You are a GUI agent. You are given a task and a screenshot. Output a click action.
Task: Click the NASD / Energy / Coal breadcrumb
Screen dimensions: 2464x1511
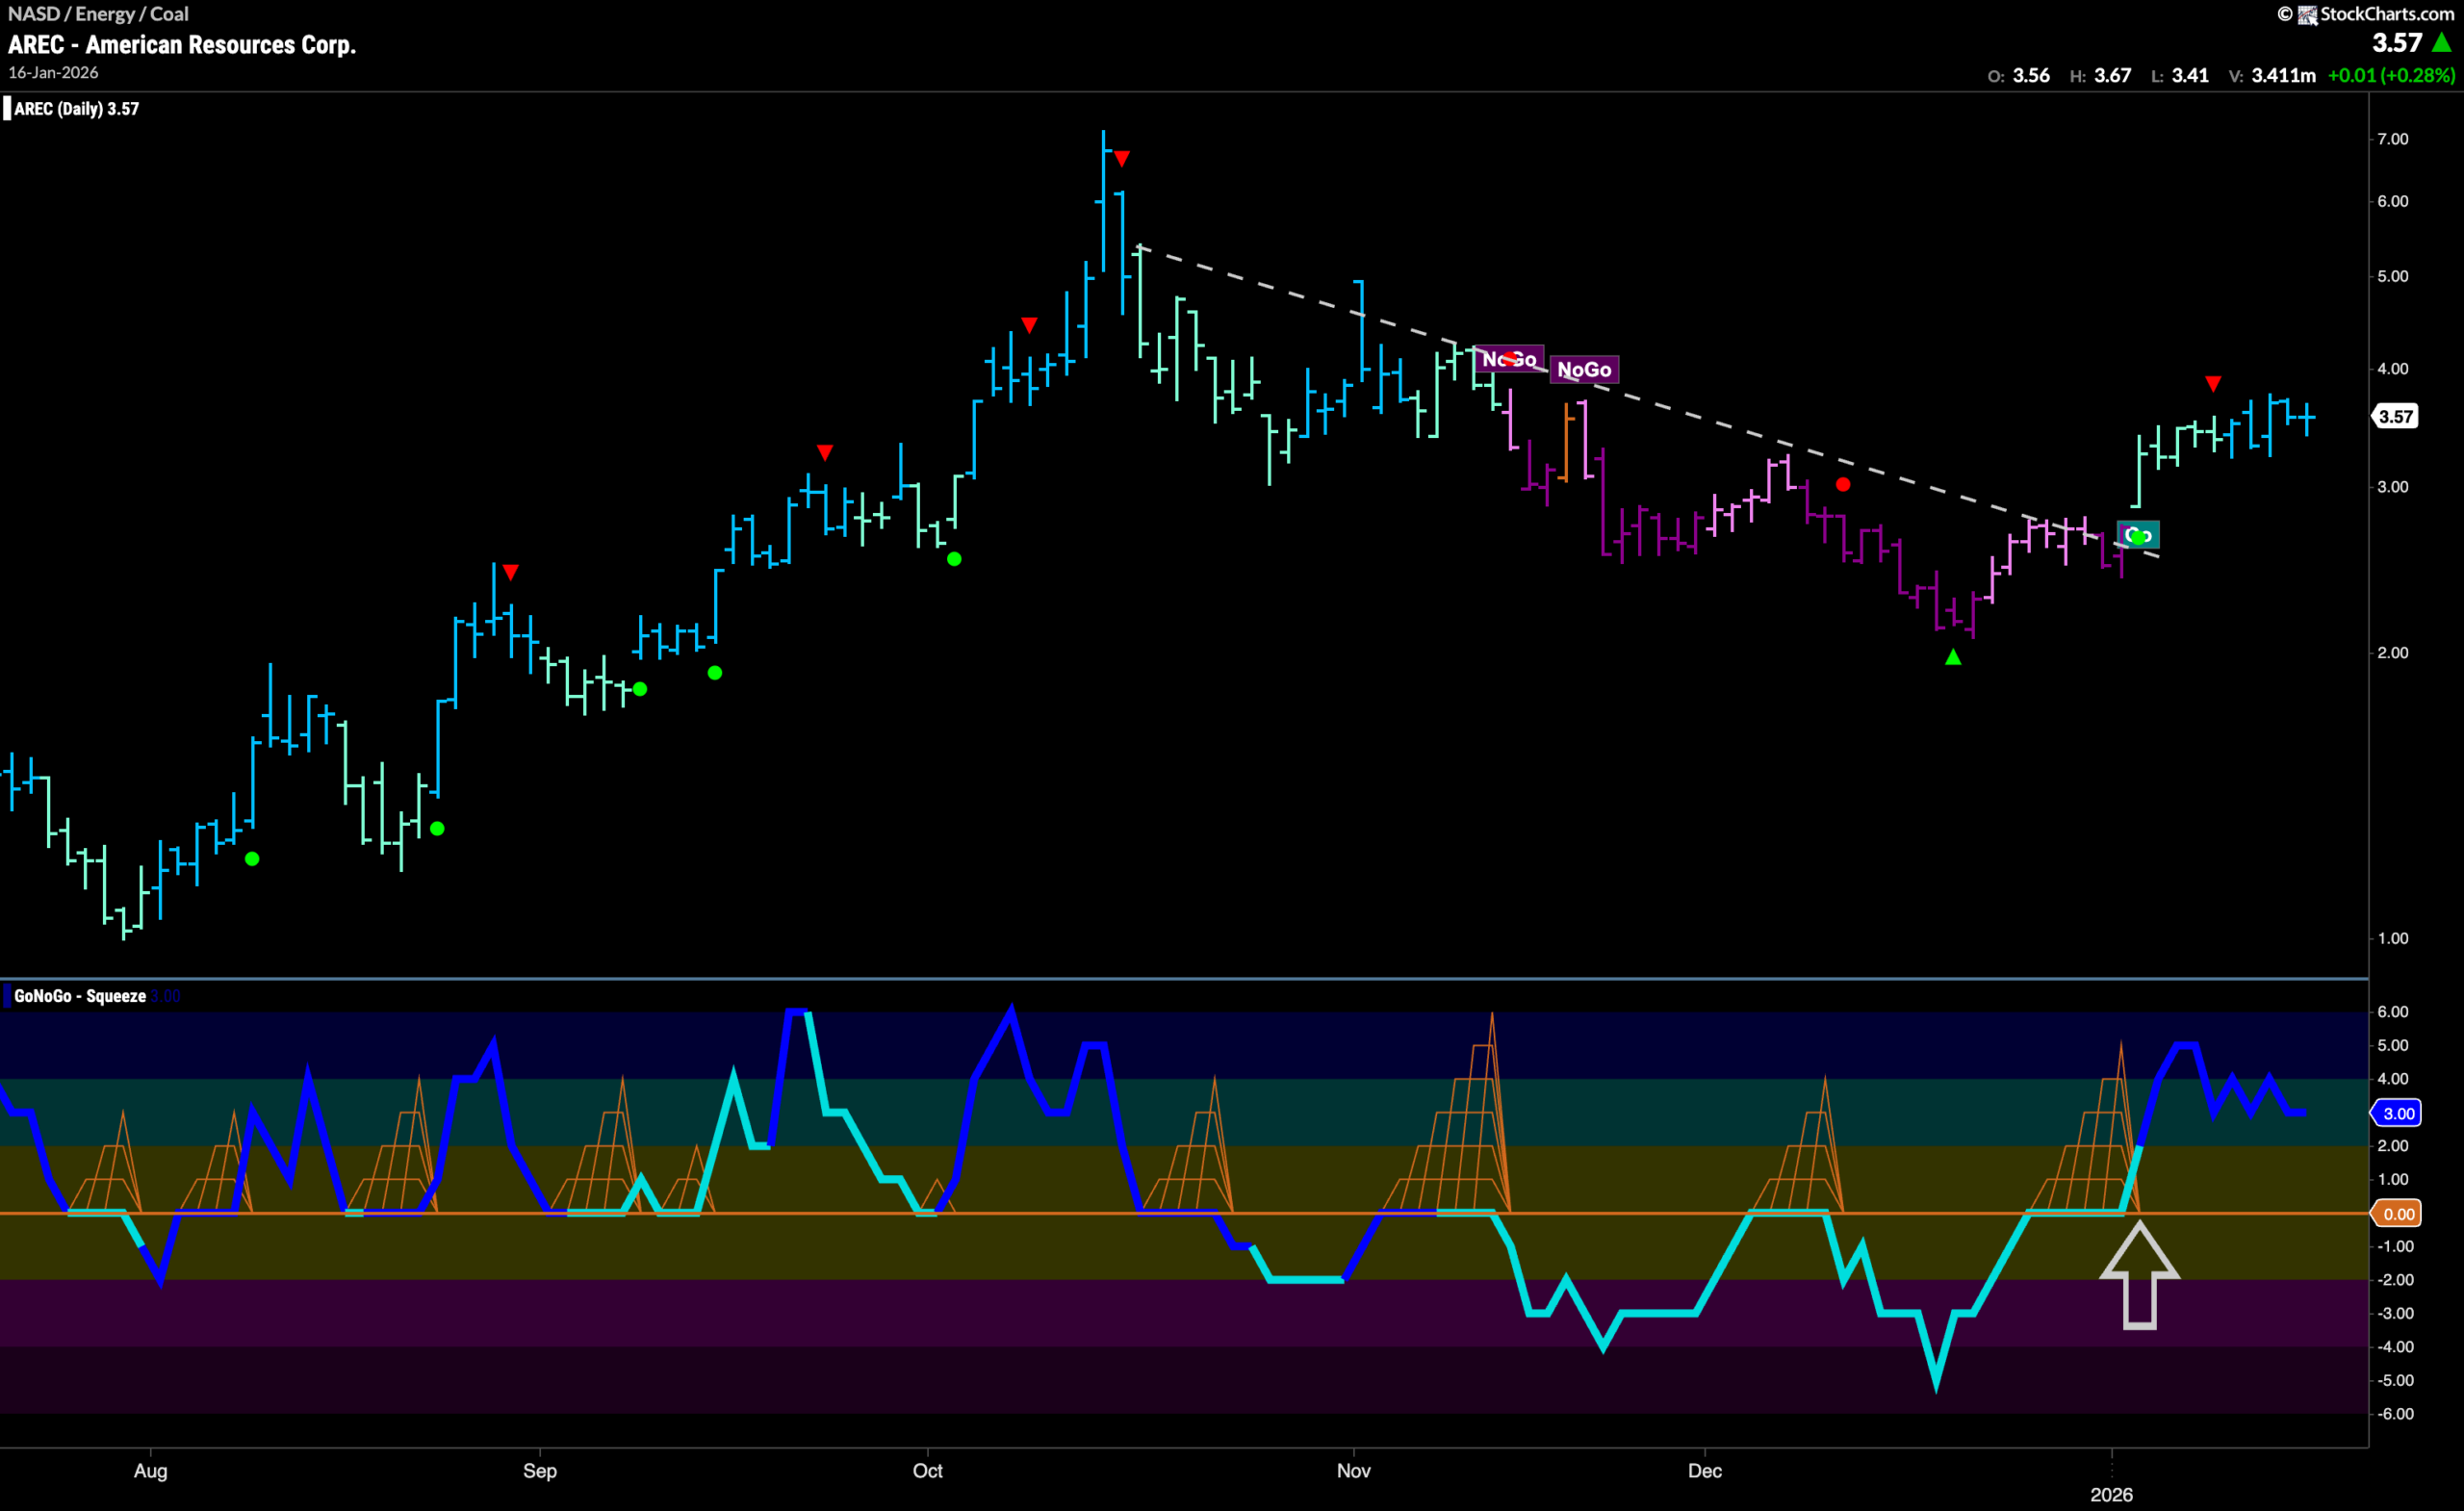click(x=98, y=14)
